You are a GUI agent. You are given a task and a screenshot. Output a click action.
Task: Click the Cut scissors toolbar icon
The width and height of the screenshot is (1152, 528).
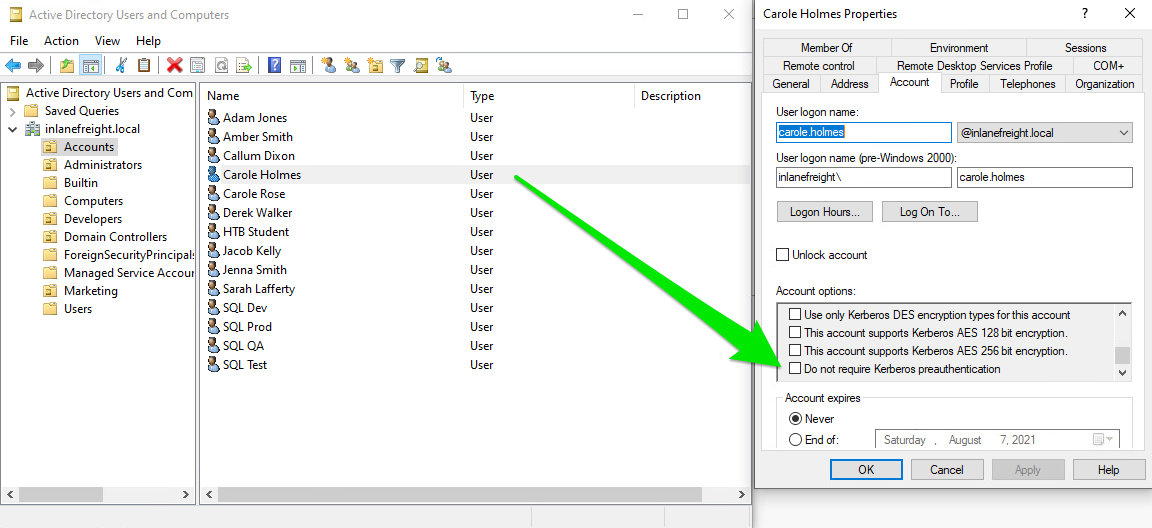coord(121,66)
